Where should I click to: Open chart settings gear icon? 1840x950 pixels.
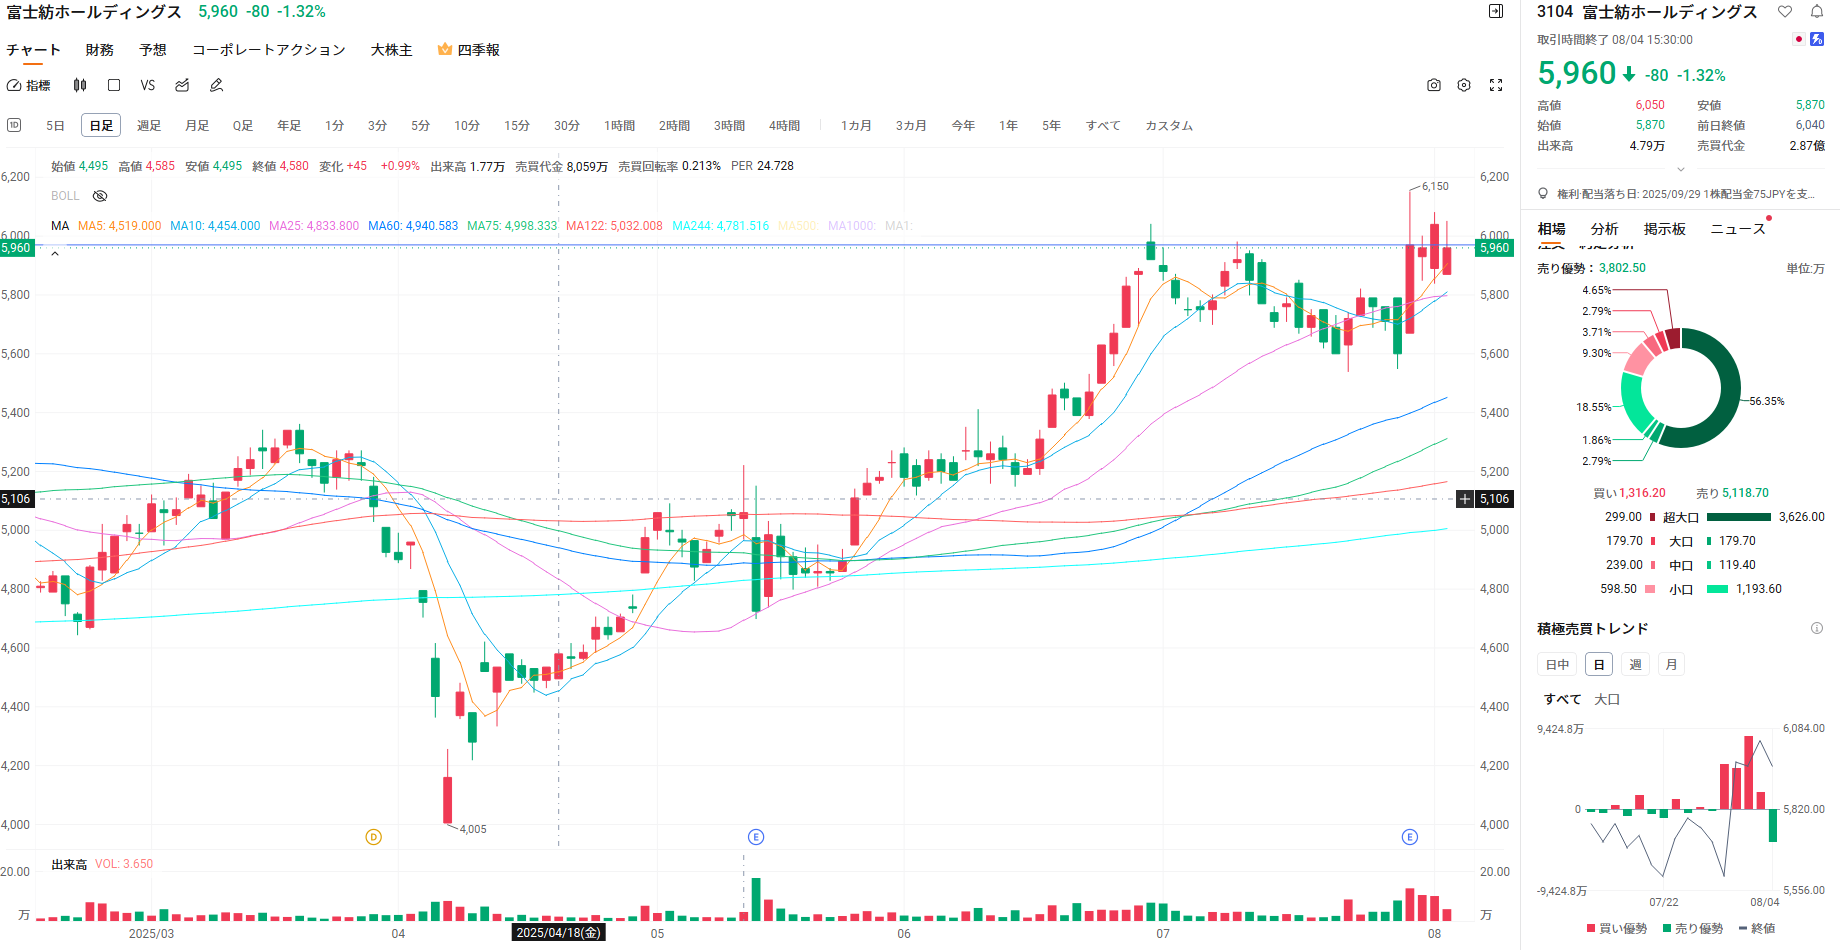point(1464,86)
